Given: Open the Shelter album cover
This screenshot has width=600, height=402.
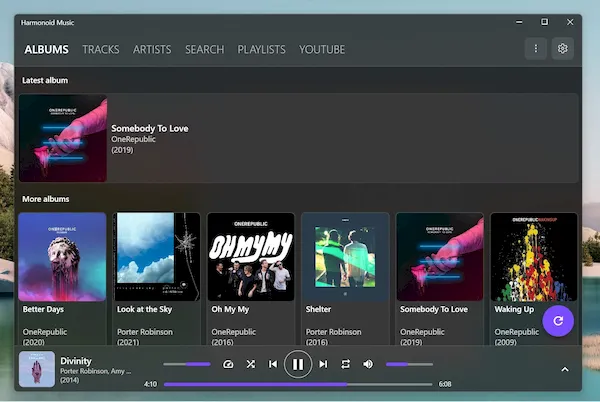Looking at the screenshot, I should [x=346, y=257].
